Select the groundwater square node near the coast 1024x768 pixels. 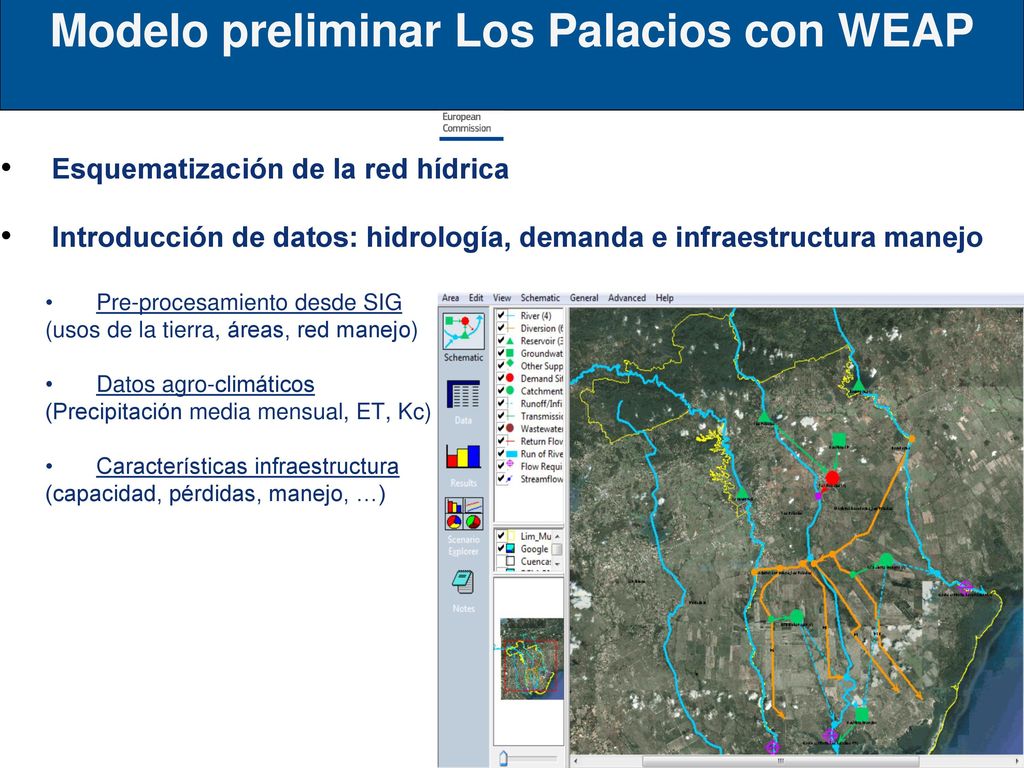coord(862,714)
